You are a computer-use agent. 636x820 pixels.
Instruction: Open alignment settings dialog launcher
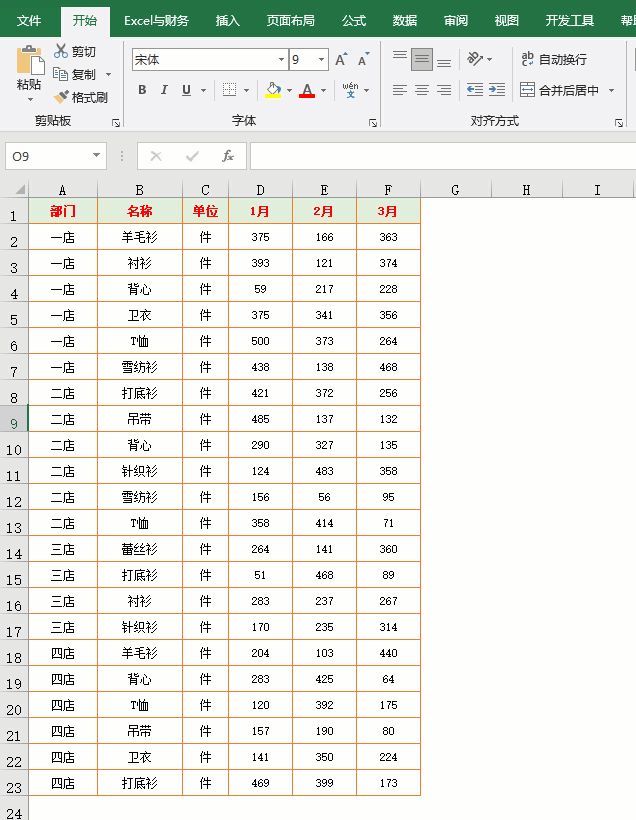(619, 123)
